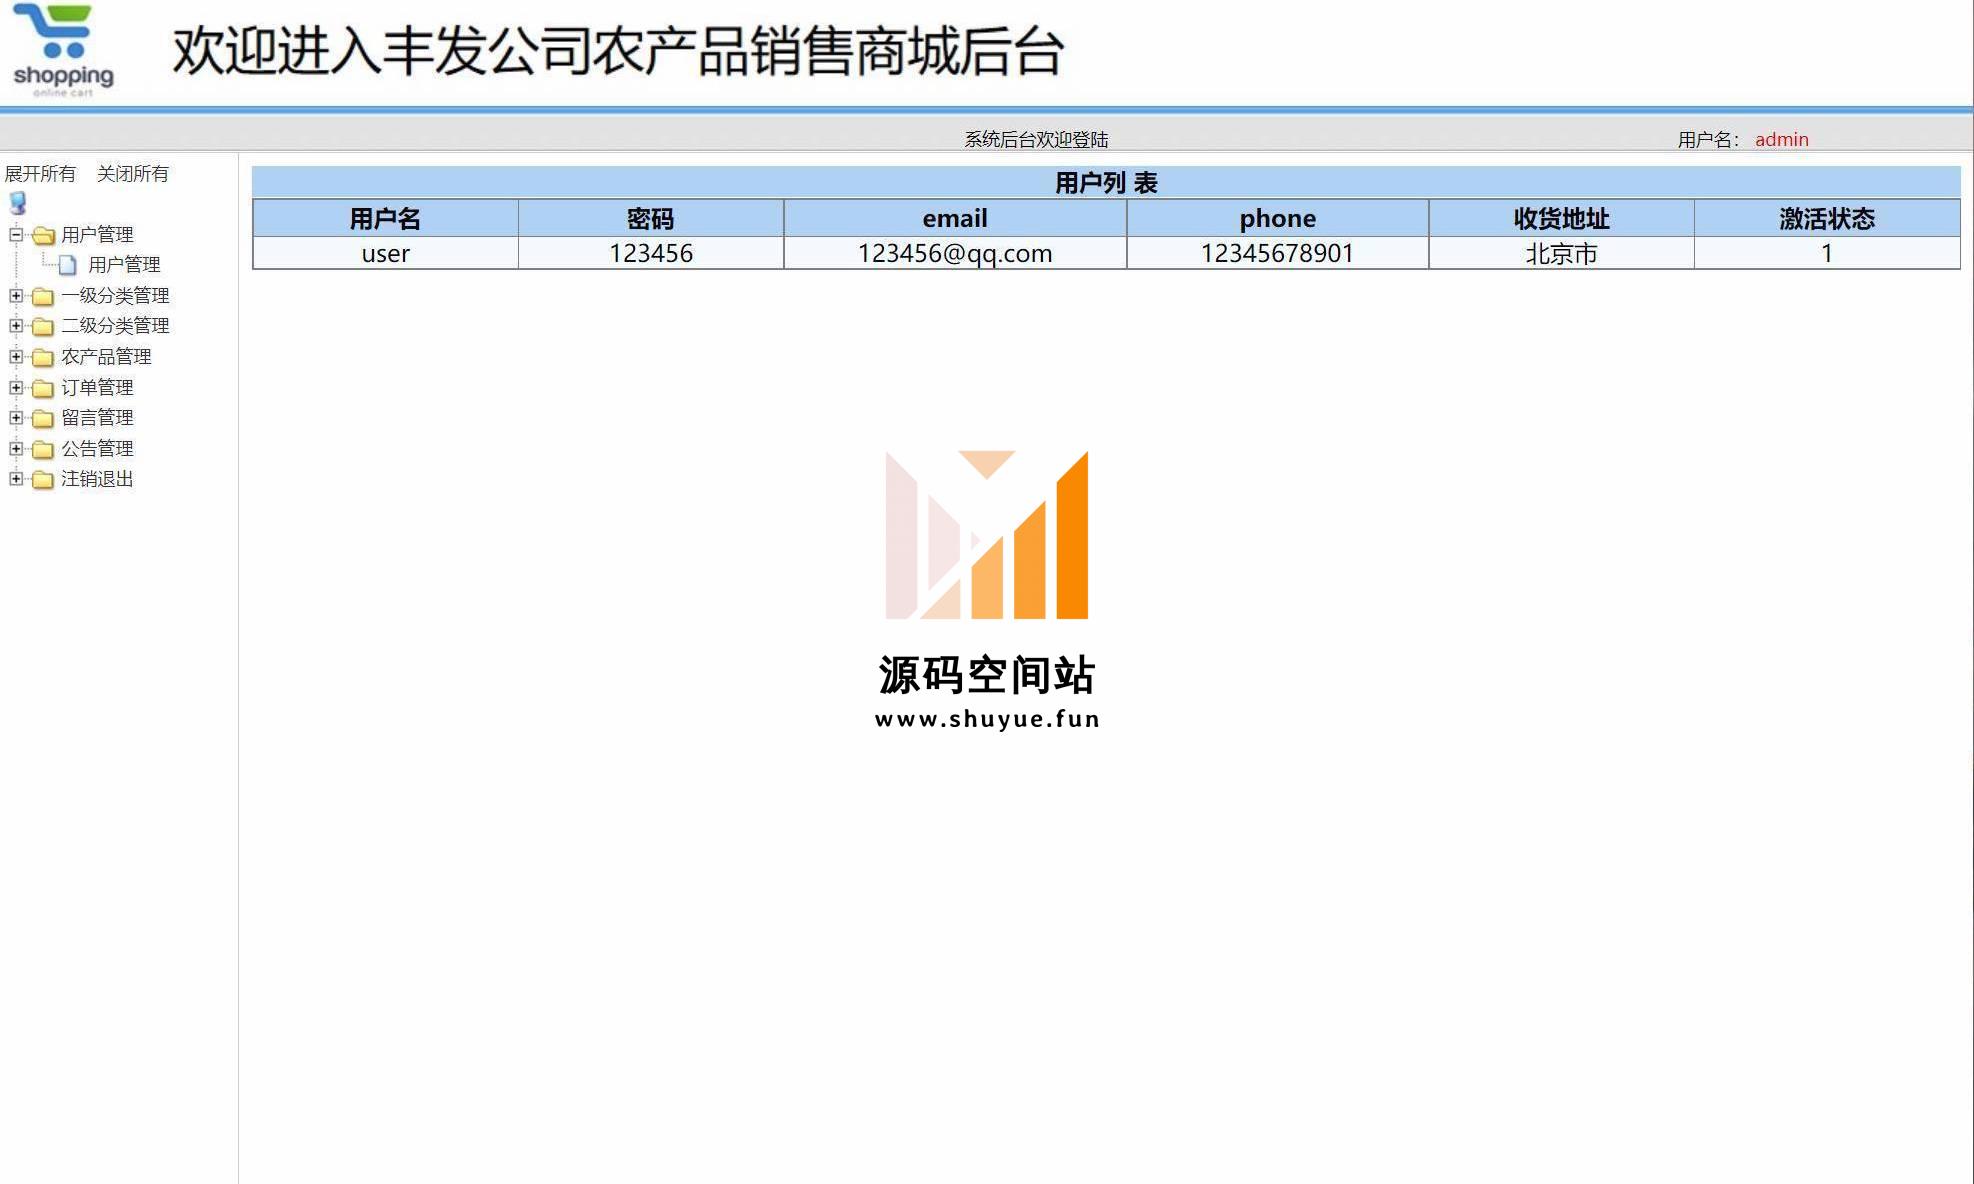Click the 二级分类管理 folder icon

(43, 326)
